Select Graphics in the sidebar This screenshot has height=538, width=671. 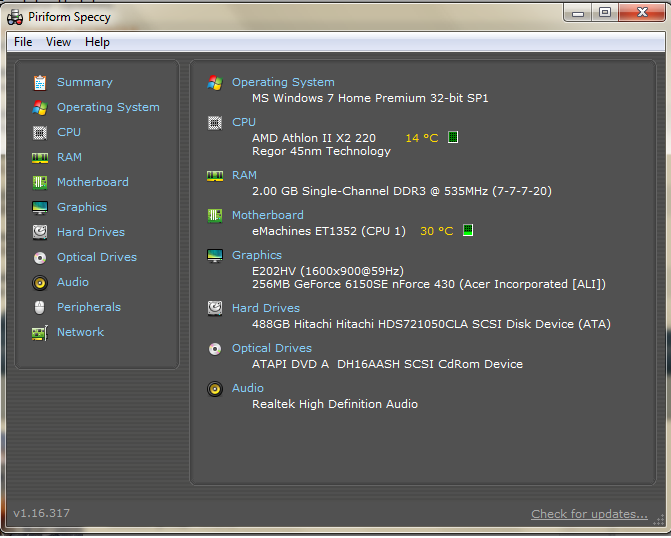click(x=82, y=207)
